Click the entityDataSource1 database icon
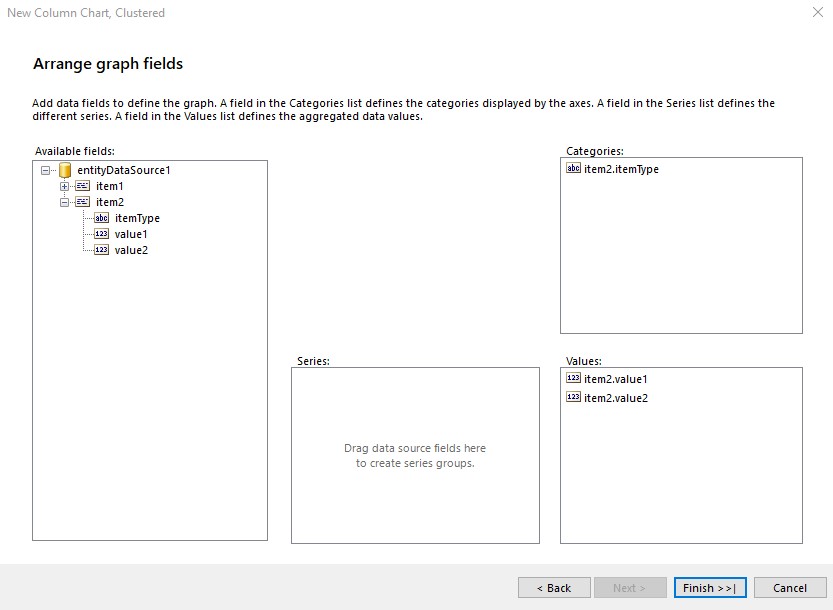The image size is (833, 610). click(65, 170)
